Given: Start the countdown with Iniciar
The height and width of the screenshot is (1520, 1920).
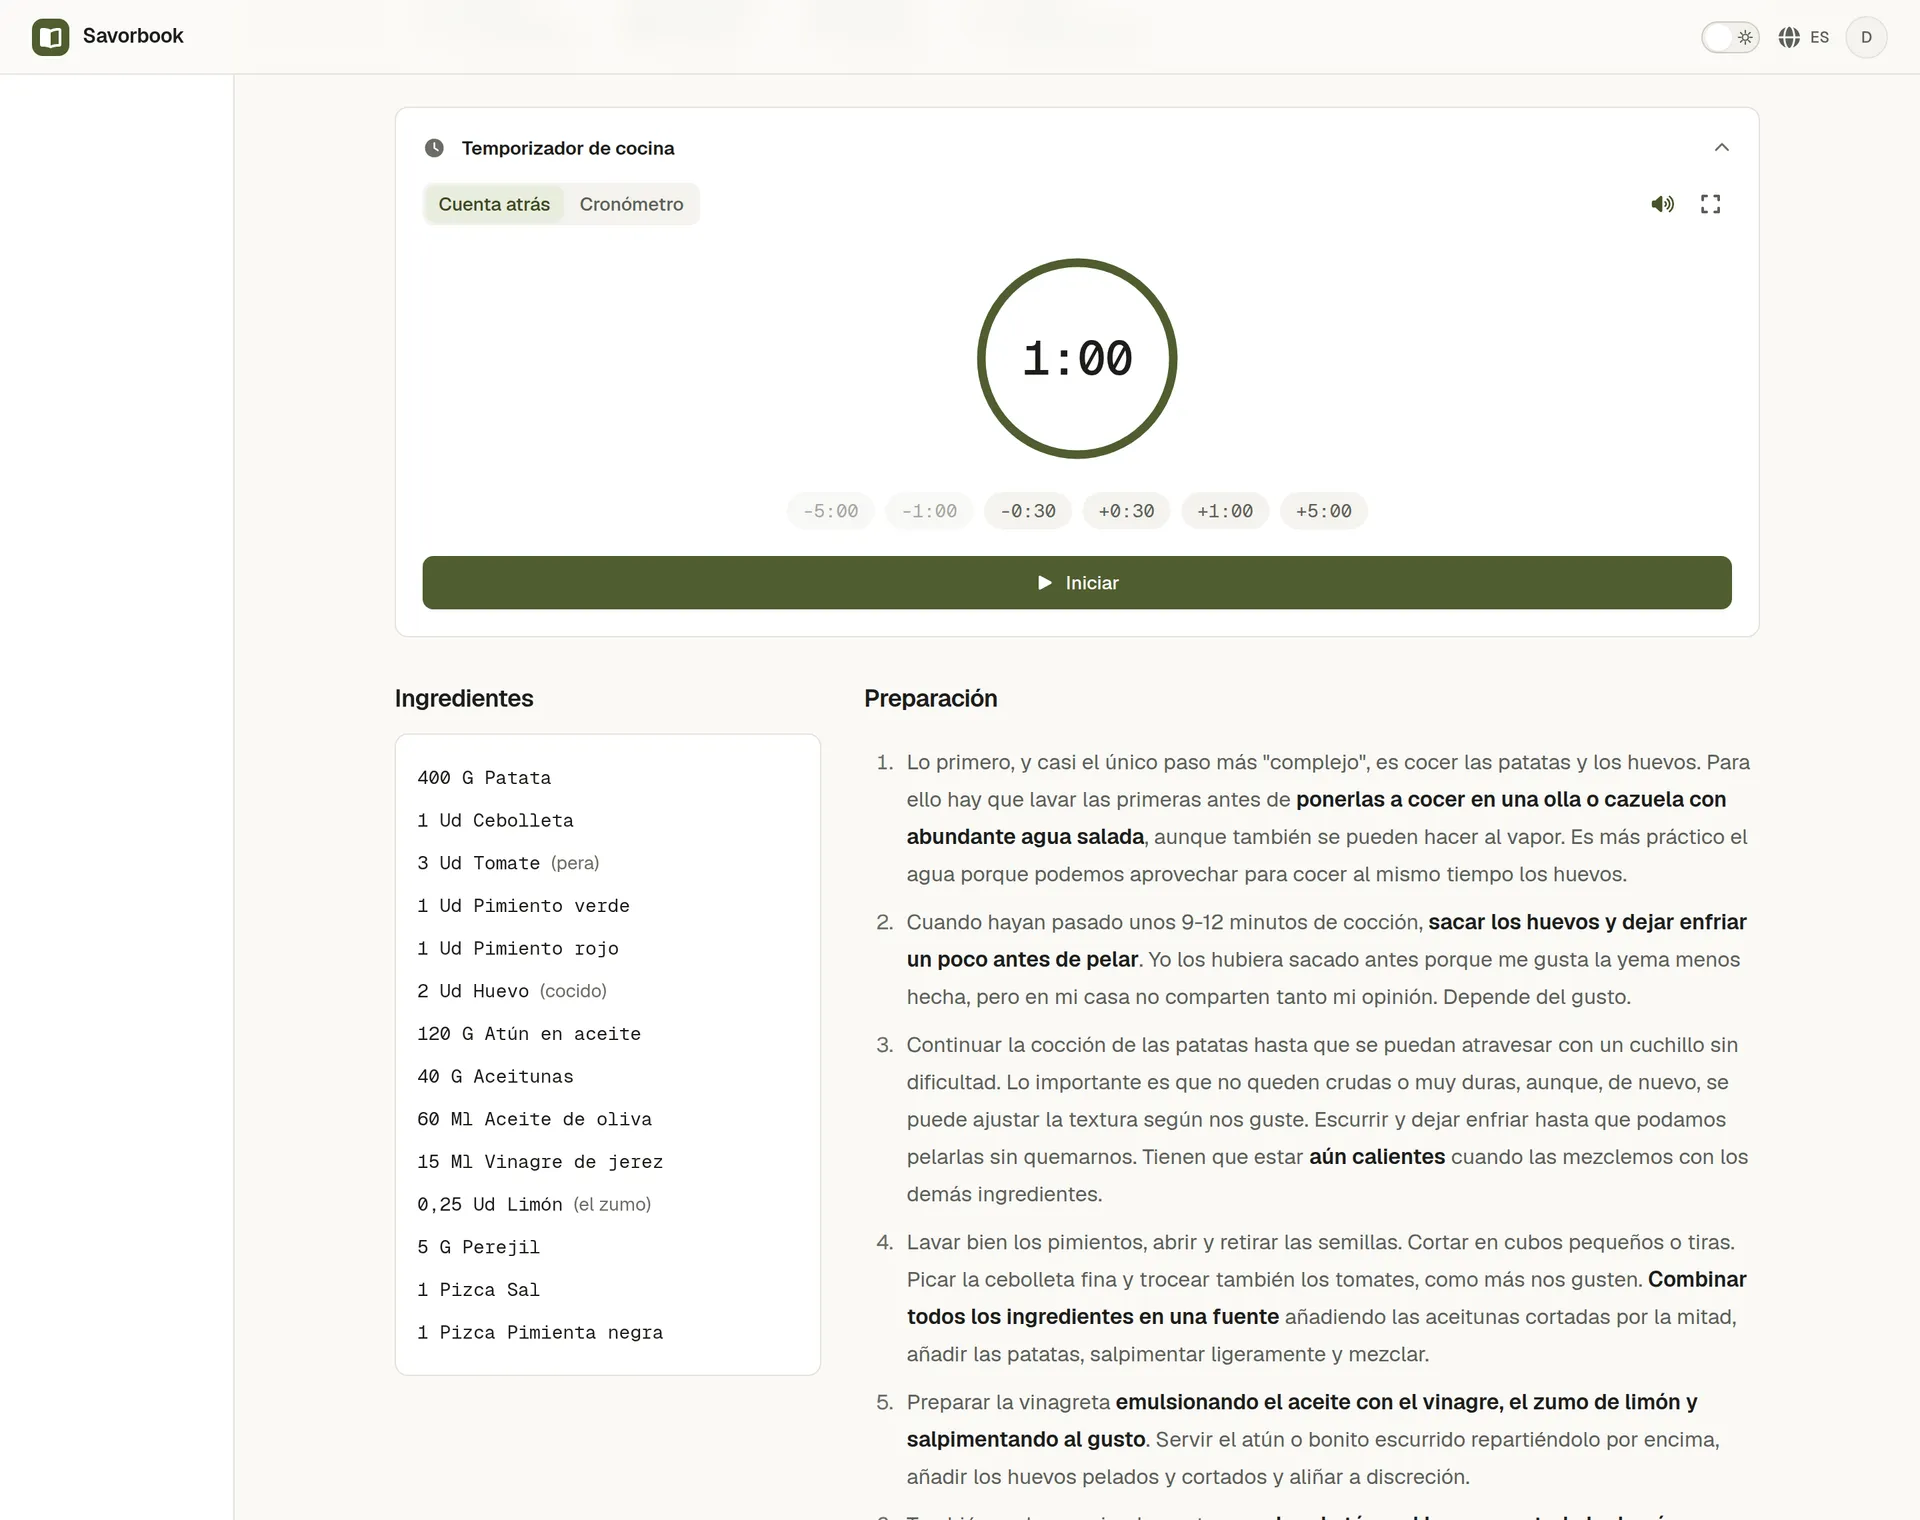Looking at the screenshot, I should 1077,583.
